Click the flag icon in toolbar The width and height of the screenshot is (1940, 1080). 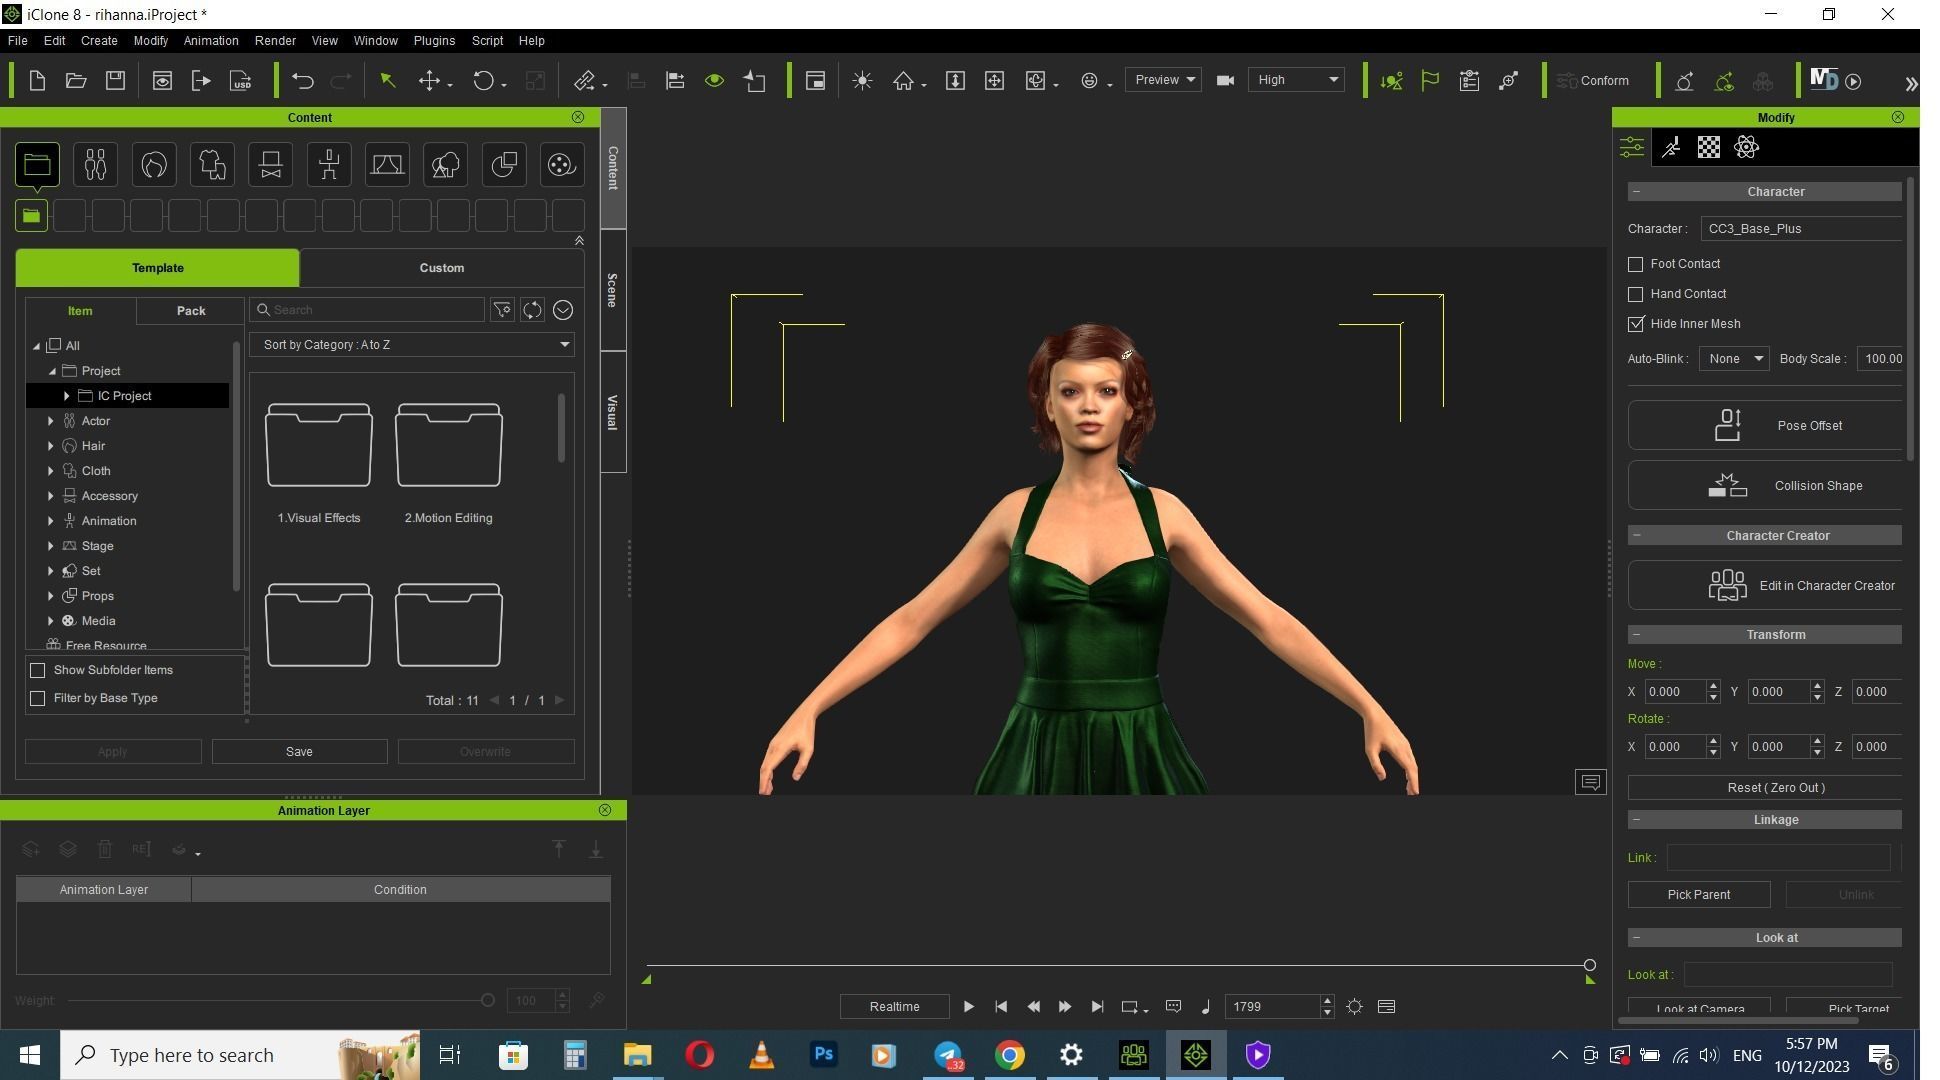(1430, 81)
